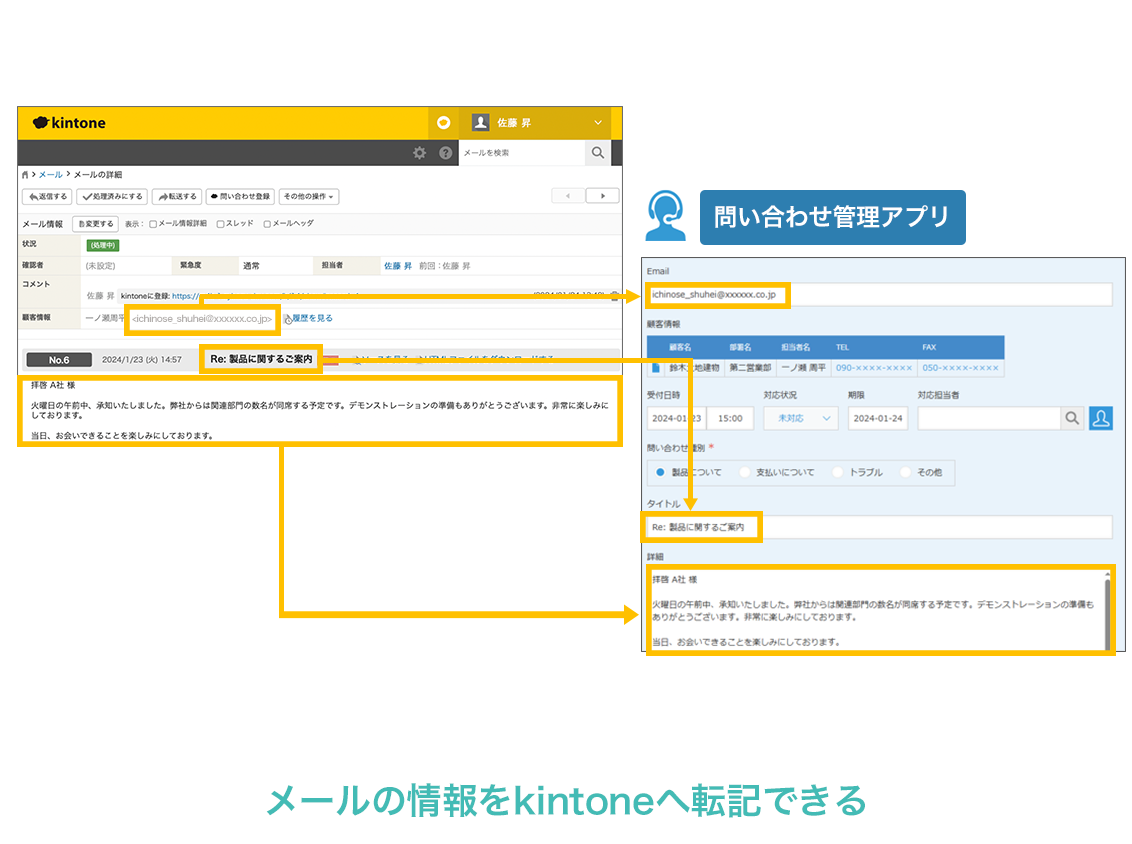Expand the その他の操作 dropdown
The height and width of the screenshot is (844, 1132).
(309, 197)
